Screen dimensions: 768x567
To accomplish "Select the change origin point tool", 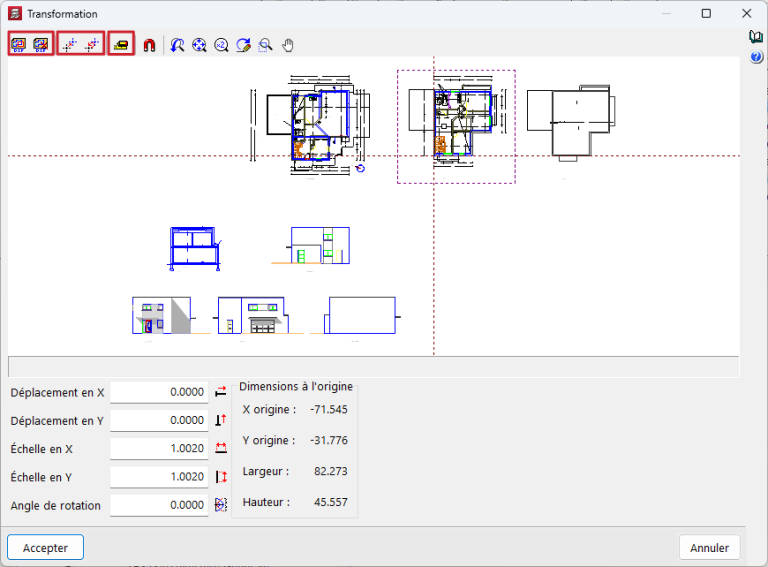I will click(x=70, y=45).
